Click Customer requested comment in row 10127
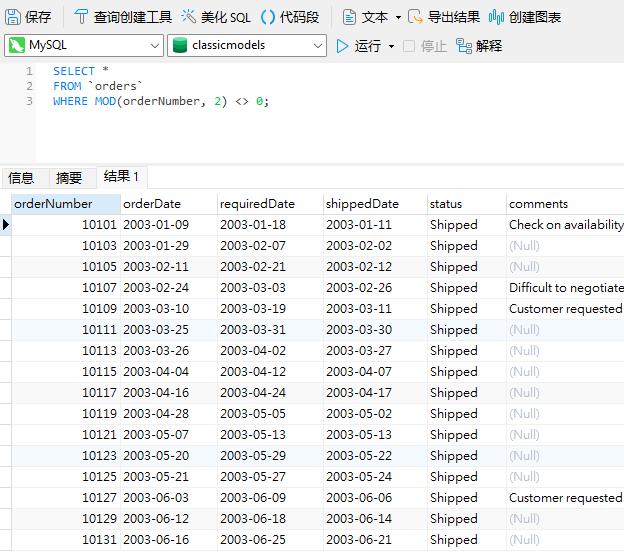 [565, 498]
